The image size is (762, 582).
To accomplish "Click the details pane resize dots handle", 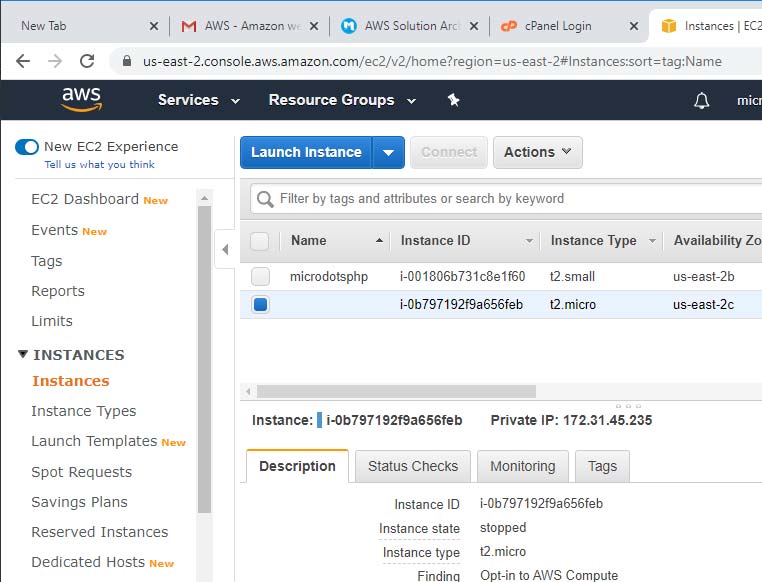I will pyautogui.click(x=628, y=406).
